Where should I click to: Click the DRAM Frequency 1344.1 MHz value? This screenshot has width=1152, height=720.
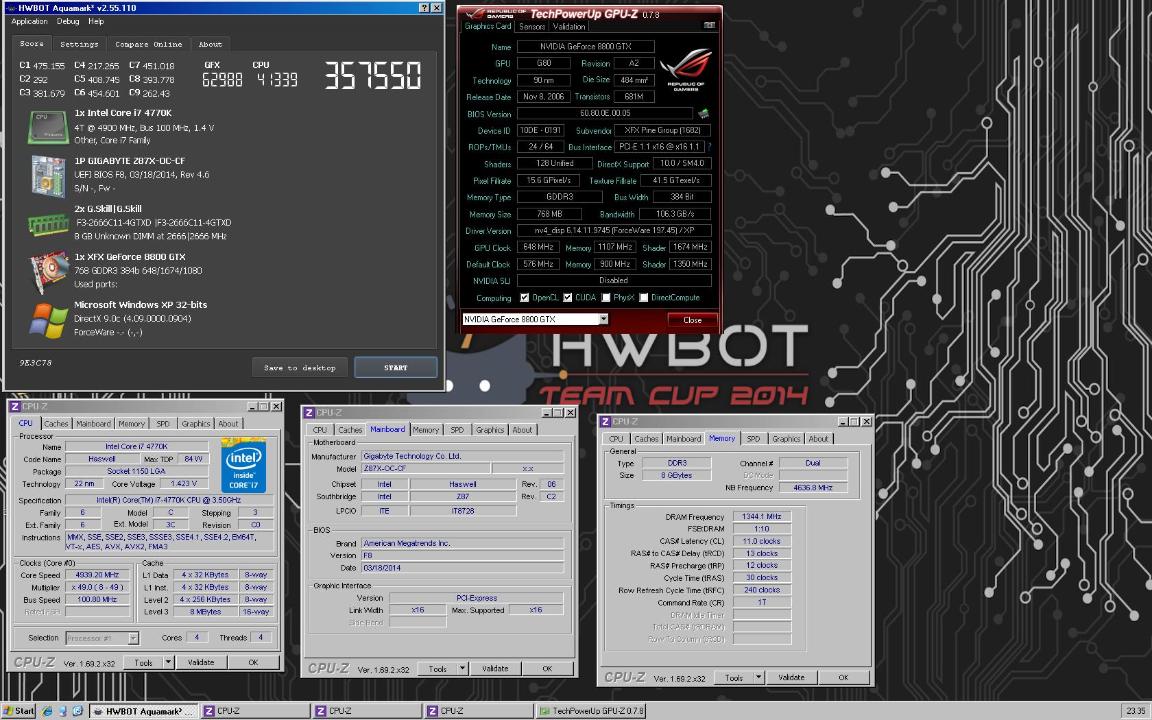tap(761, 516)
